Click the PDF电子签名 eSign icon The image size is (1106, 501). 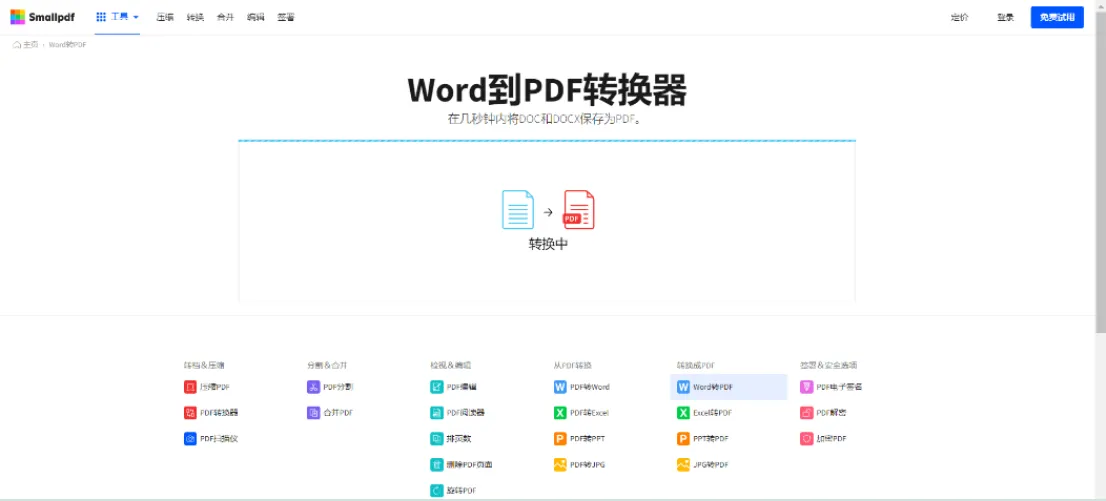click(807, 387)
